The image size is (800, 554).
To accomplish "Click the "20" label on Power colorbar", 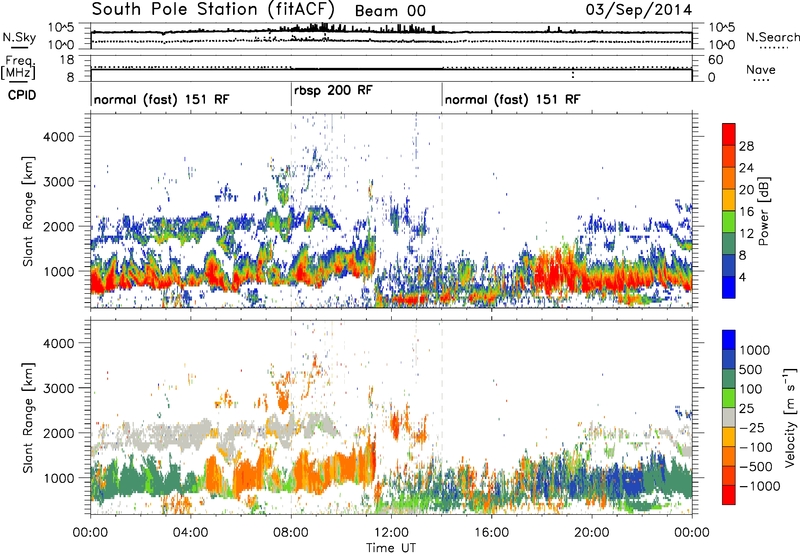I will pyautogui.click(x=746, y=190).
